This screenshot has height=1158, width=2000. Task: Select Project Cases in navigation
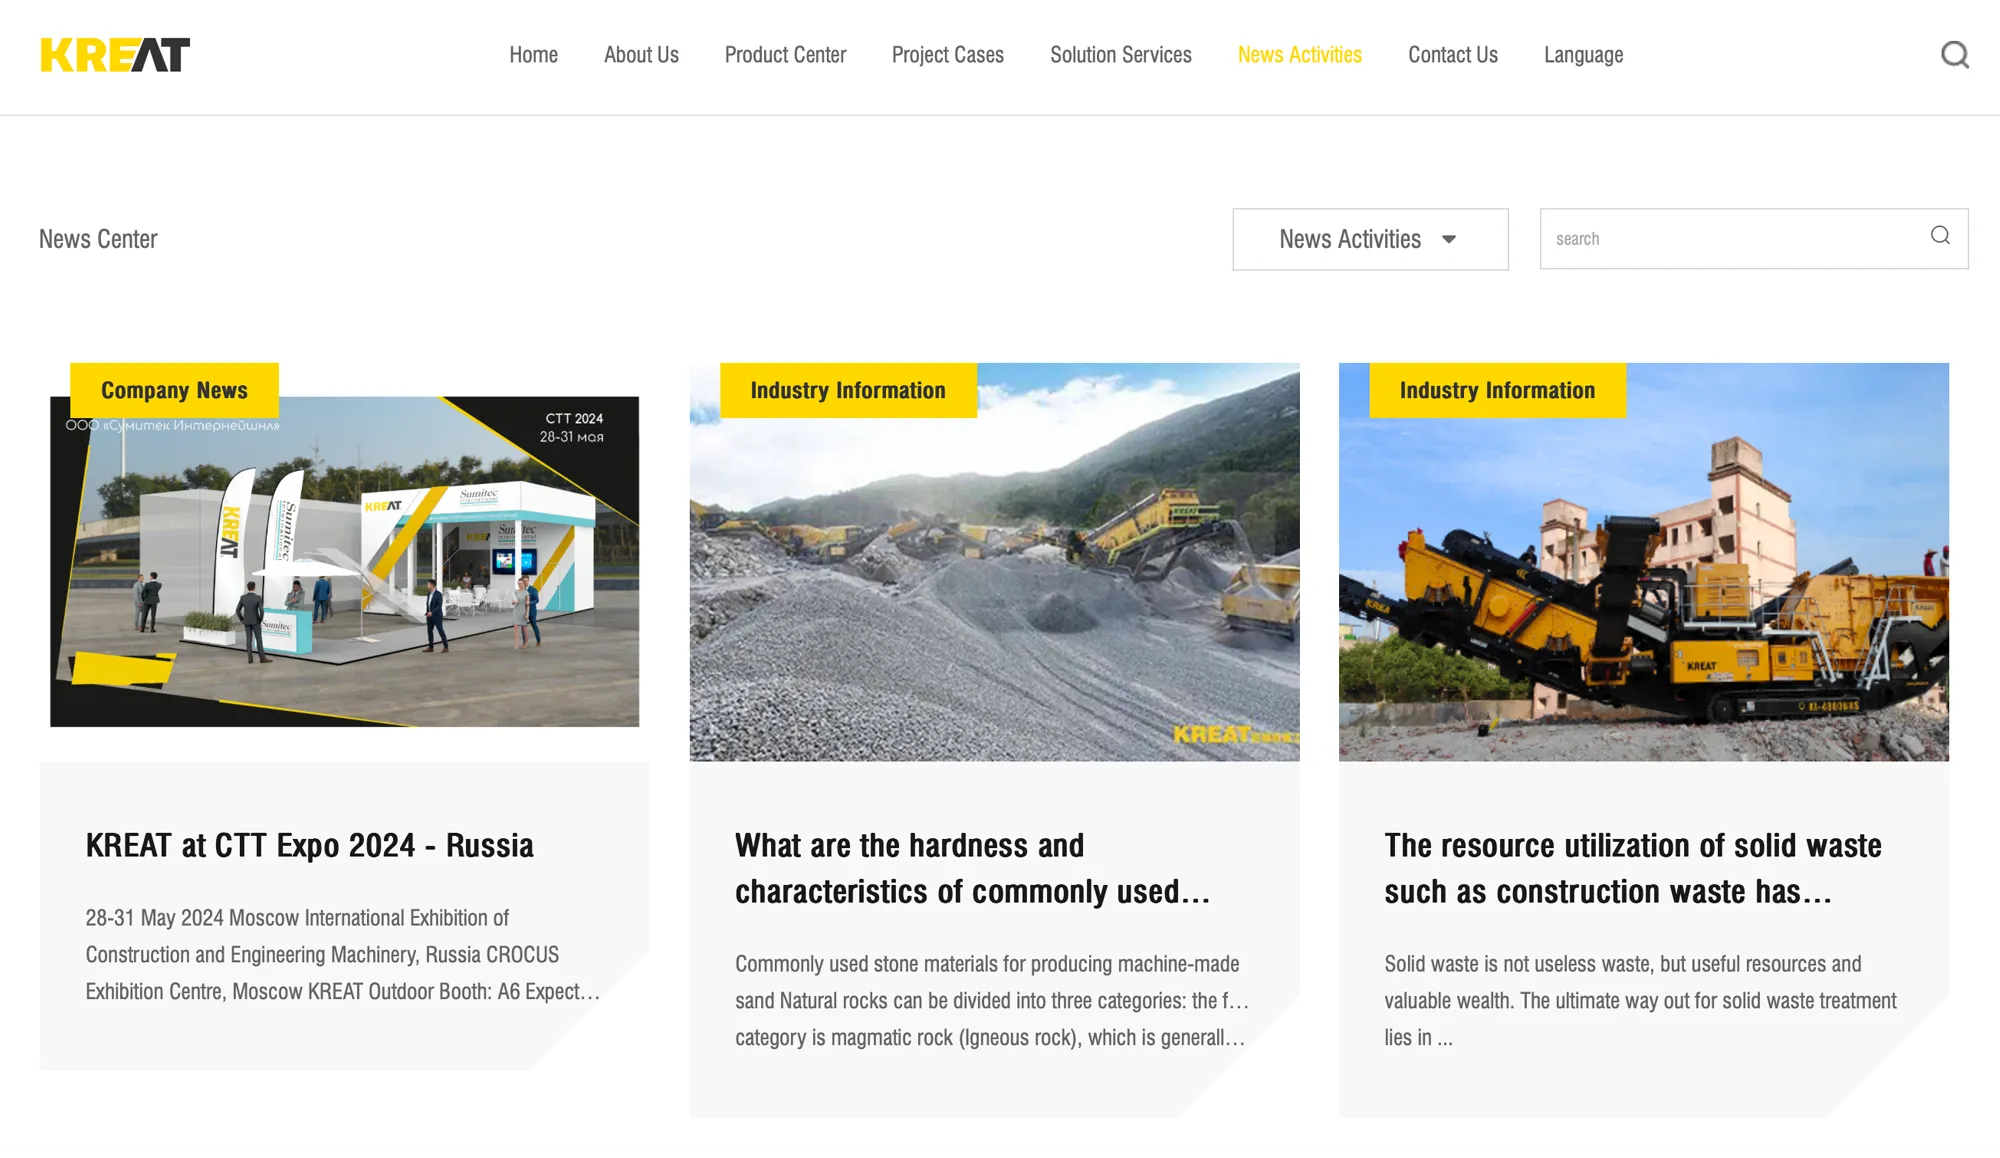pyautogui.click(x=947, y=55)
